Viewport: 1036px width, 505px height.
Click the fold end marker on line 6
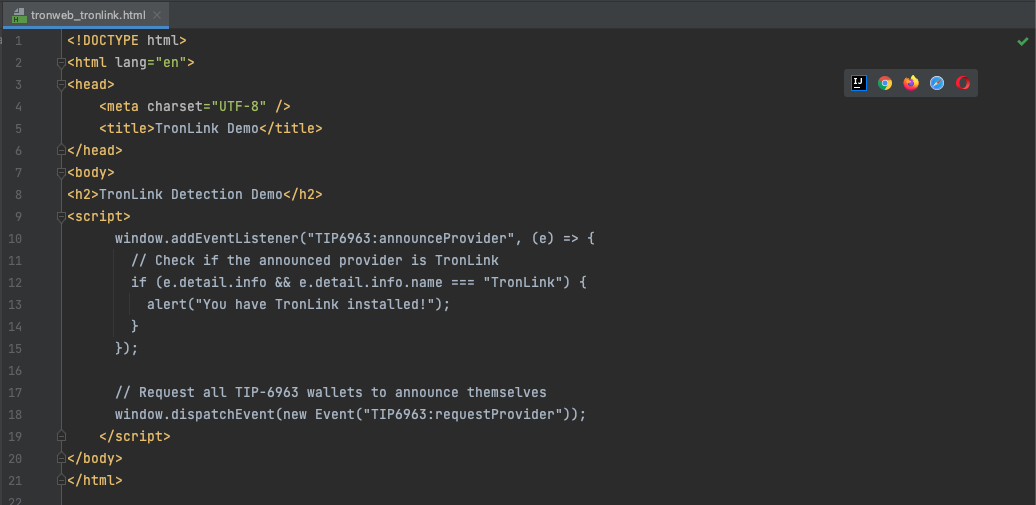point(61,150)
